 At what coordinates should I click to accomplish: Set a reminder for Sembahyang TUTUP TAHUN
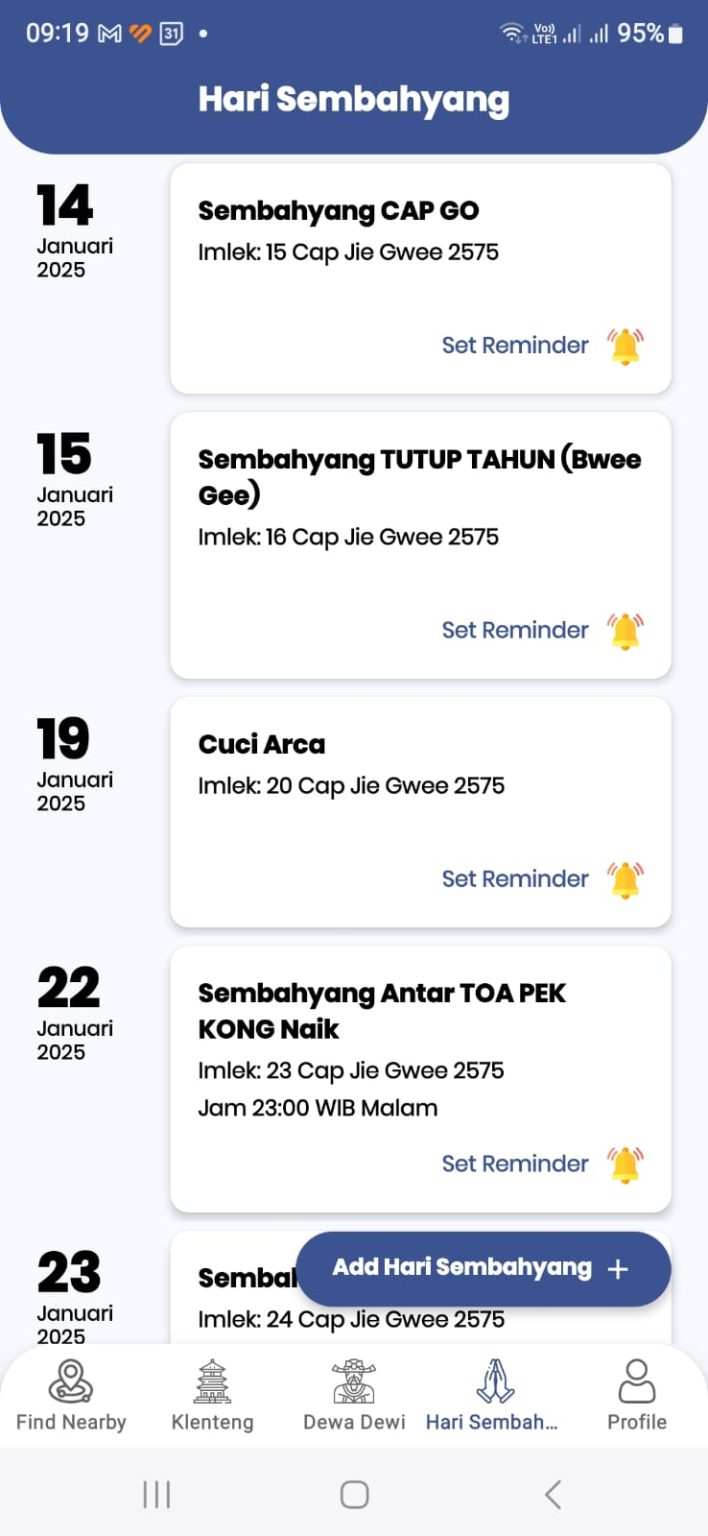coord(515,630)
